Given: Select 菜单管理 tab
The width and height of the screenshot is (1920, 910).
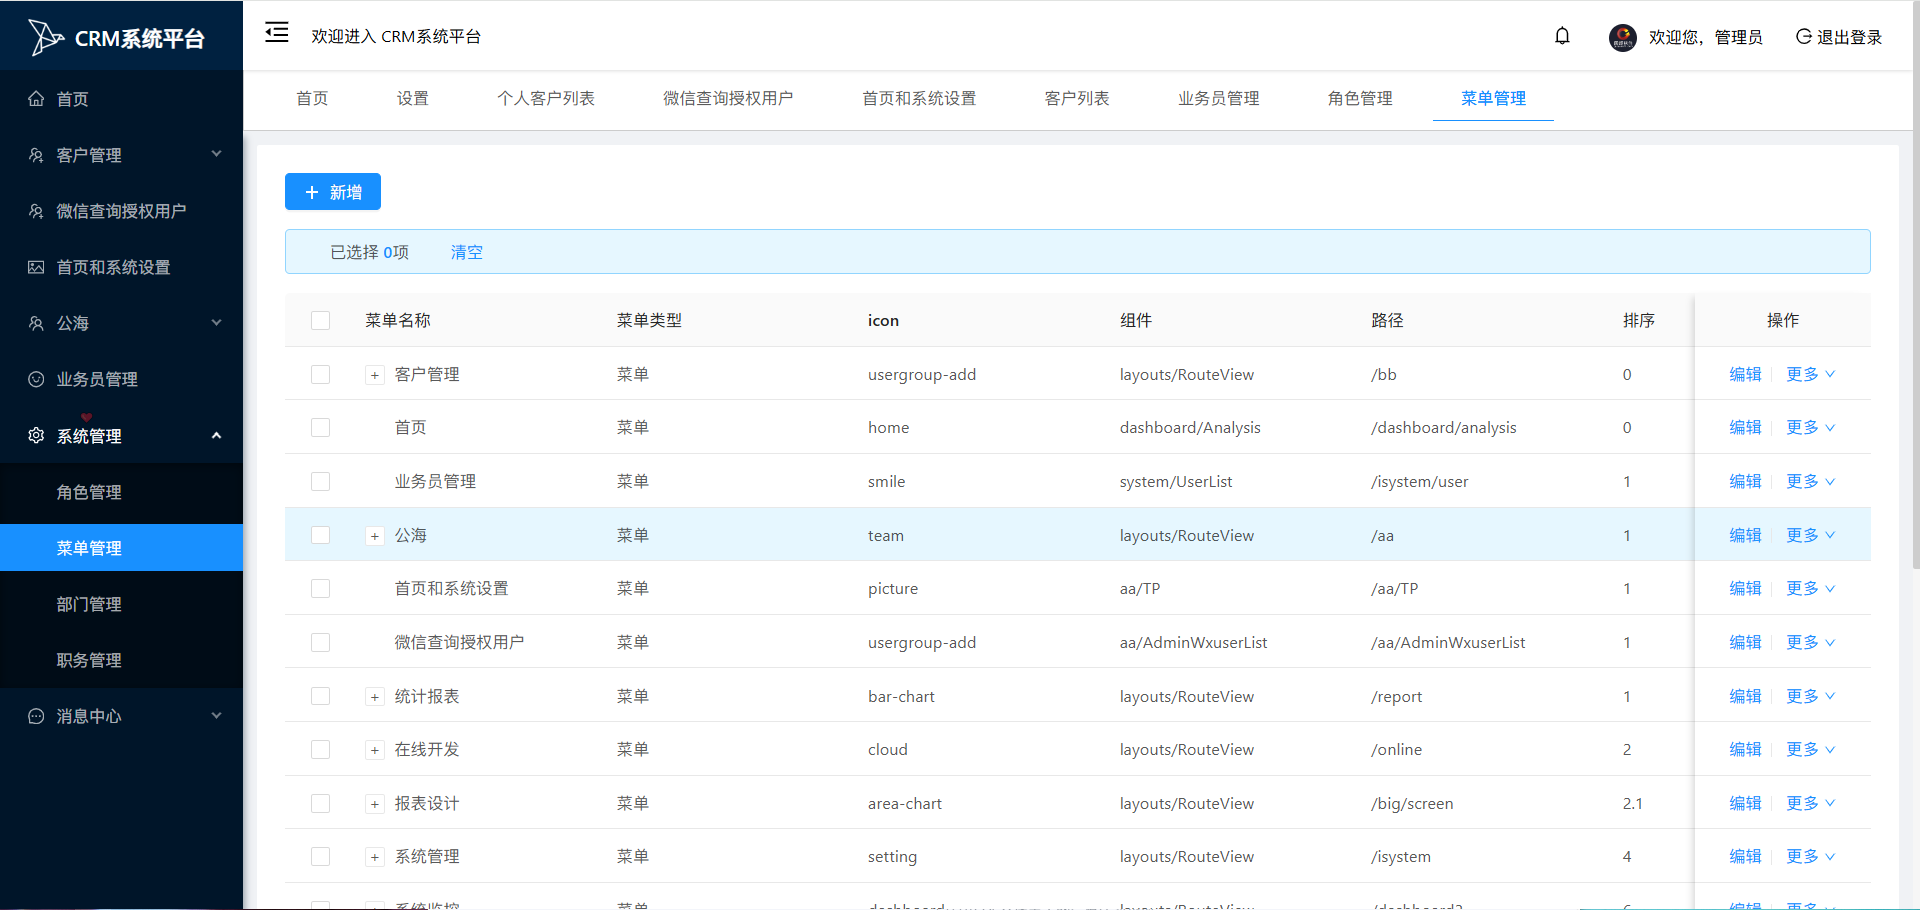Looking at the screenshot, I should click(1493, 98).
